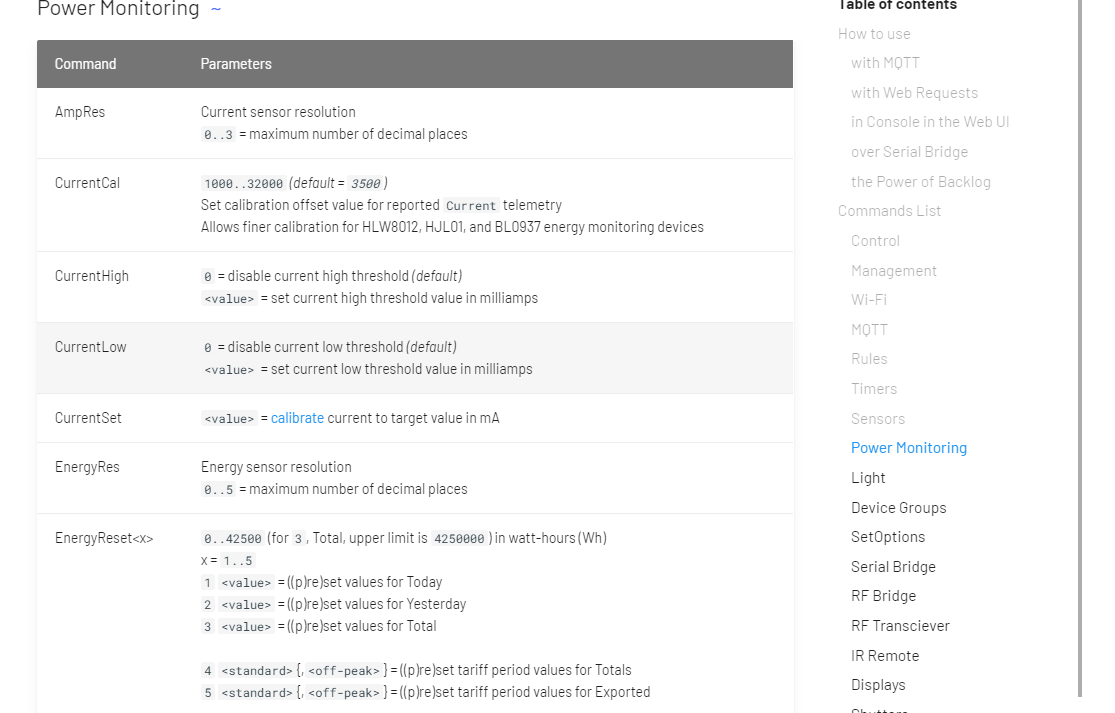1115x713 pixels.
Task: Jump to Commands List section
Action: point(889,211)
